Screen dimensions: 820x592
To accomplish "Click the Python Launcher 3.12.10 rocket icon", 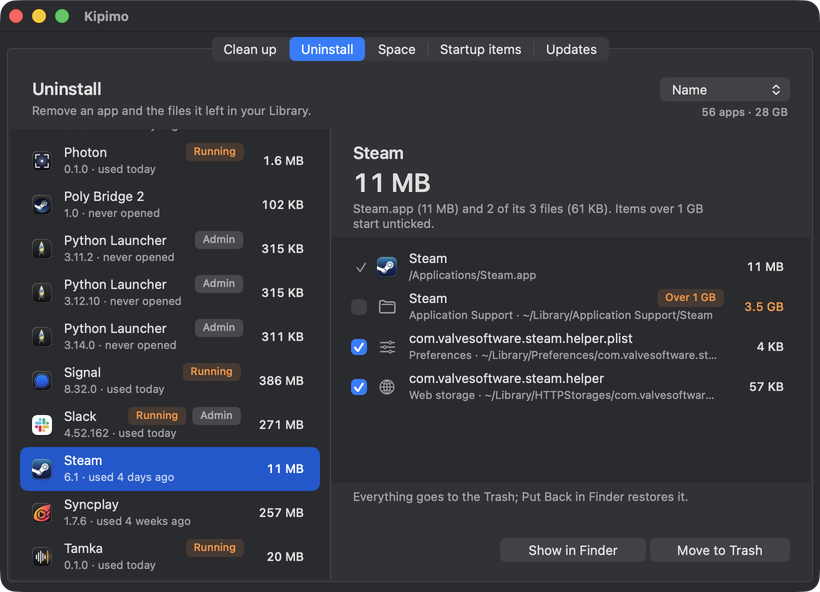I will [x=42, y=292].
